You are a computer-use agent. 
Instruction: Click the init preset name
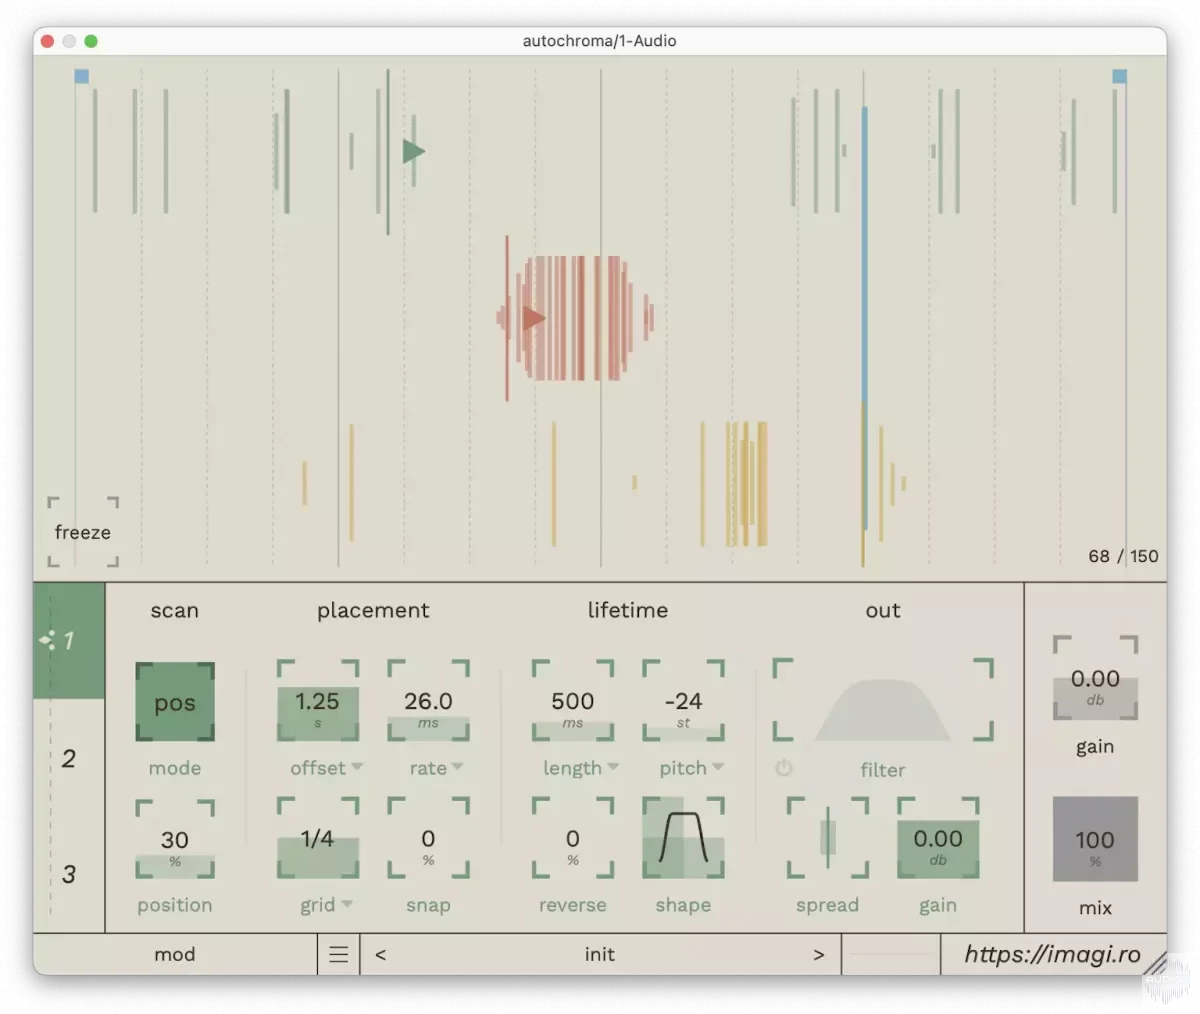pos(600,955)
